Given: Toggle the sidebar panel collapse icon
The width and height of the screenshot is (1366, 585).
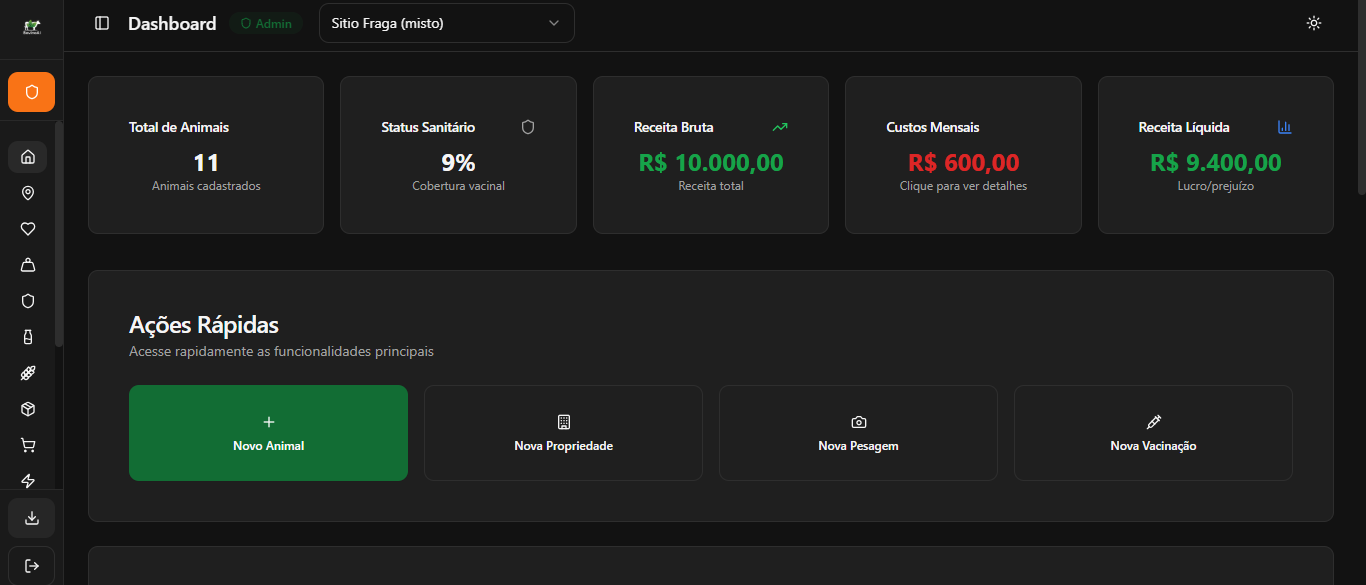Looking at the screenshot, I should 102,23.
